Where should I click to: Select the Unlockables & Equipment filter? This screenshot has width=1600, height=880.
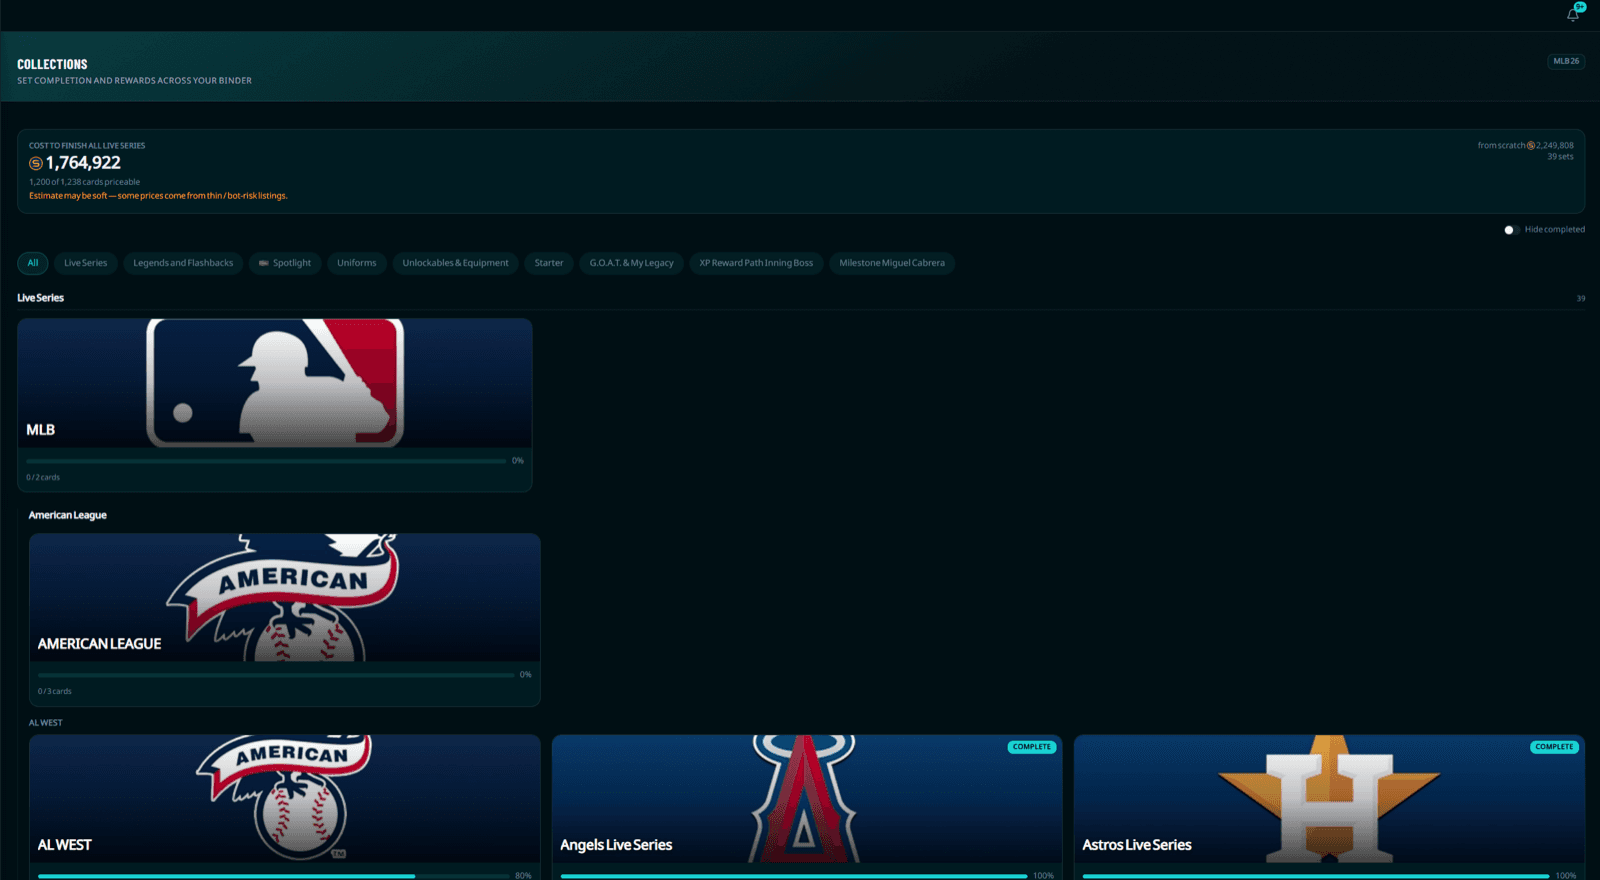455,263
